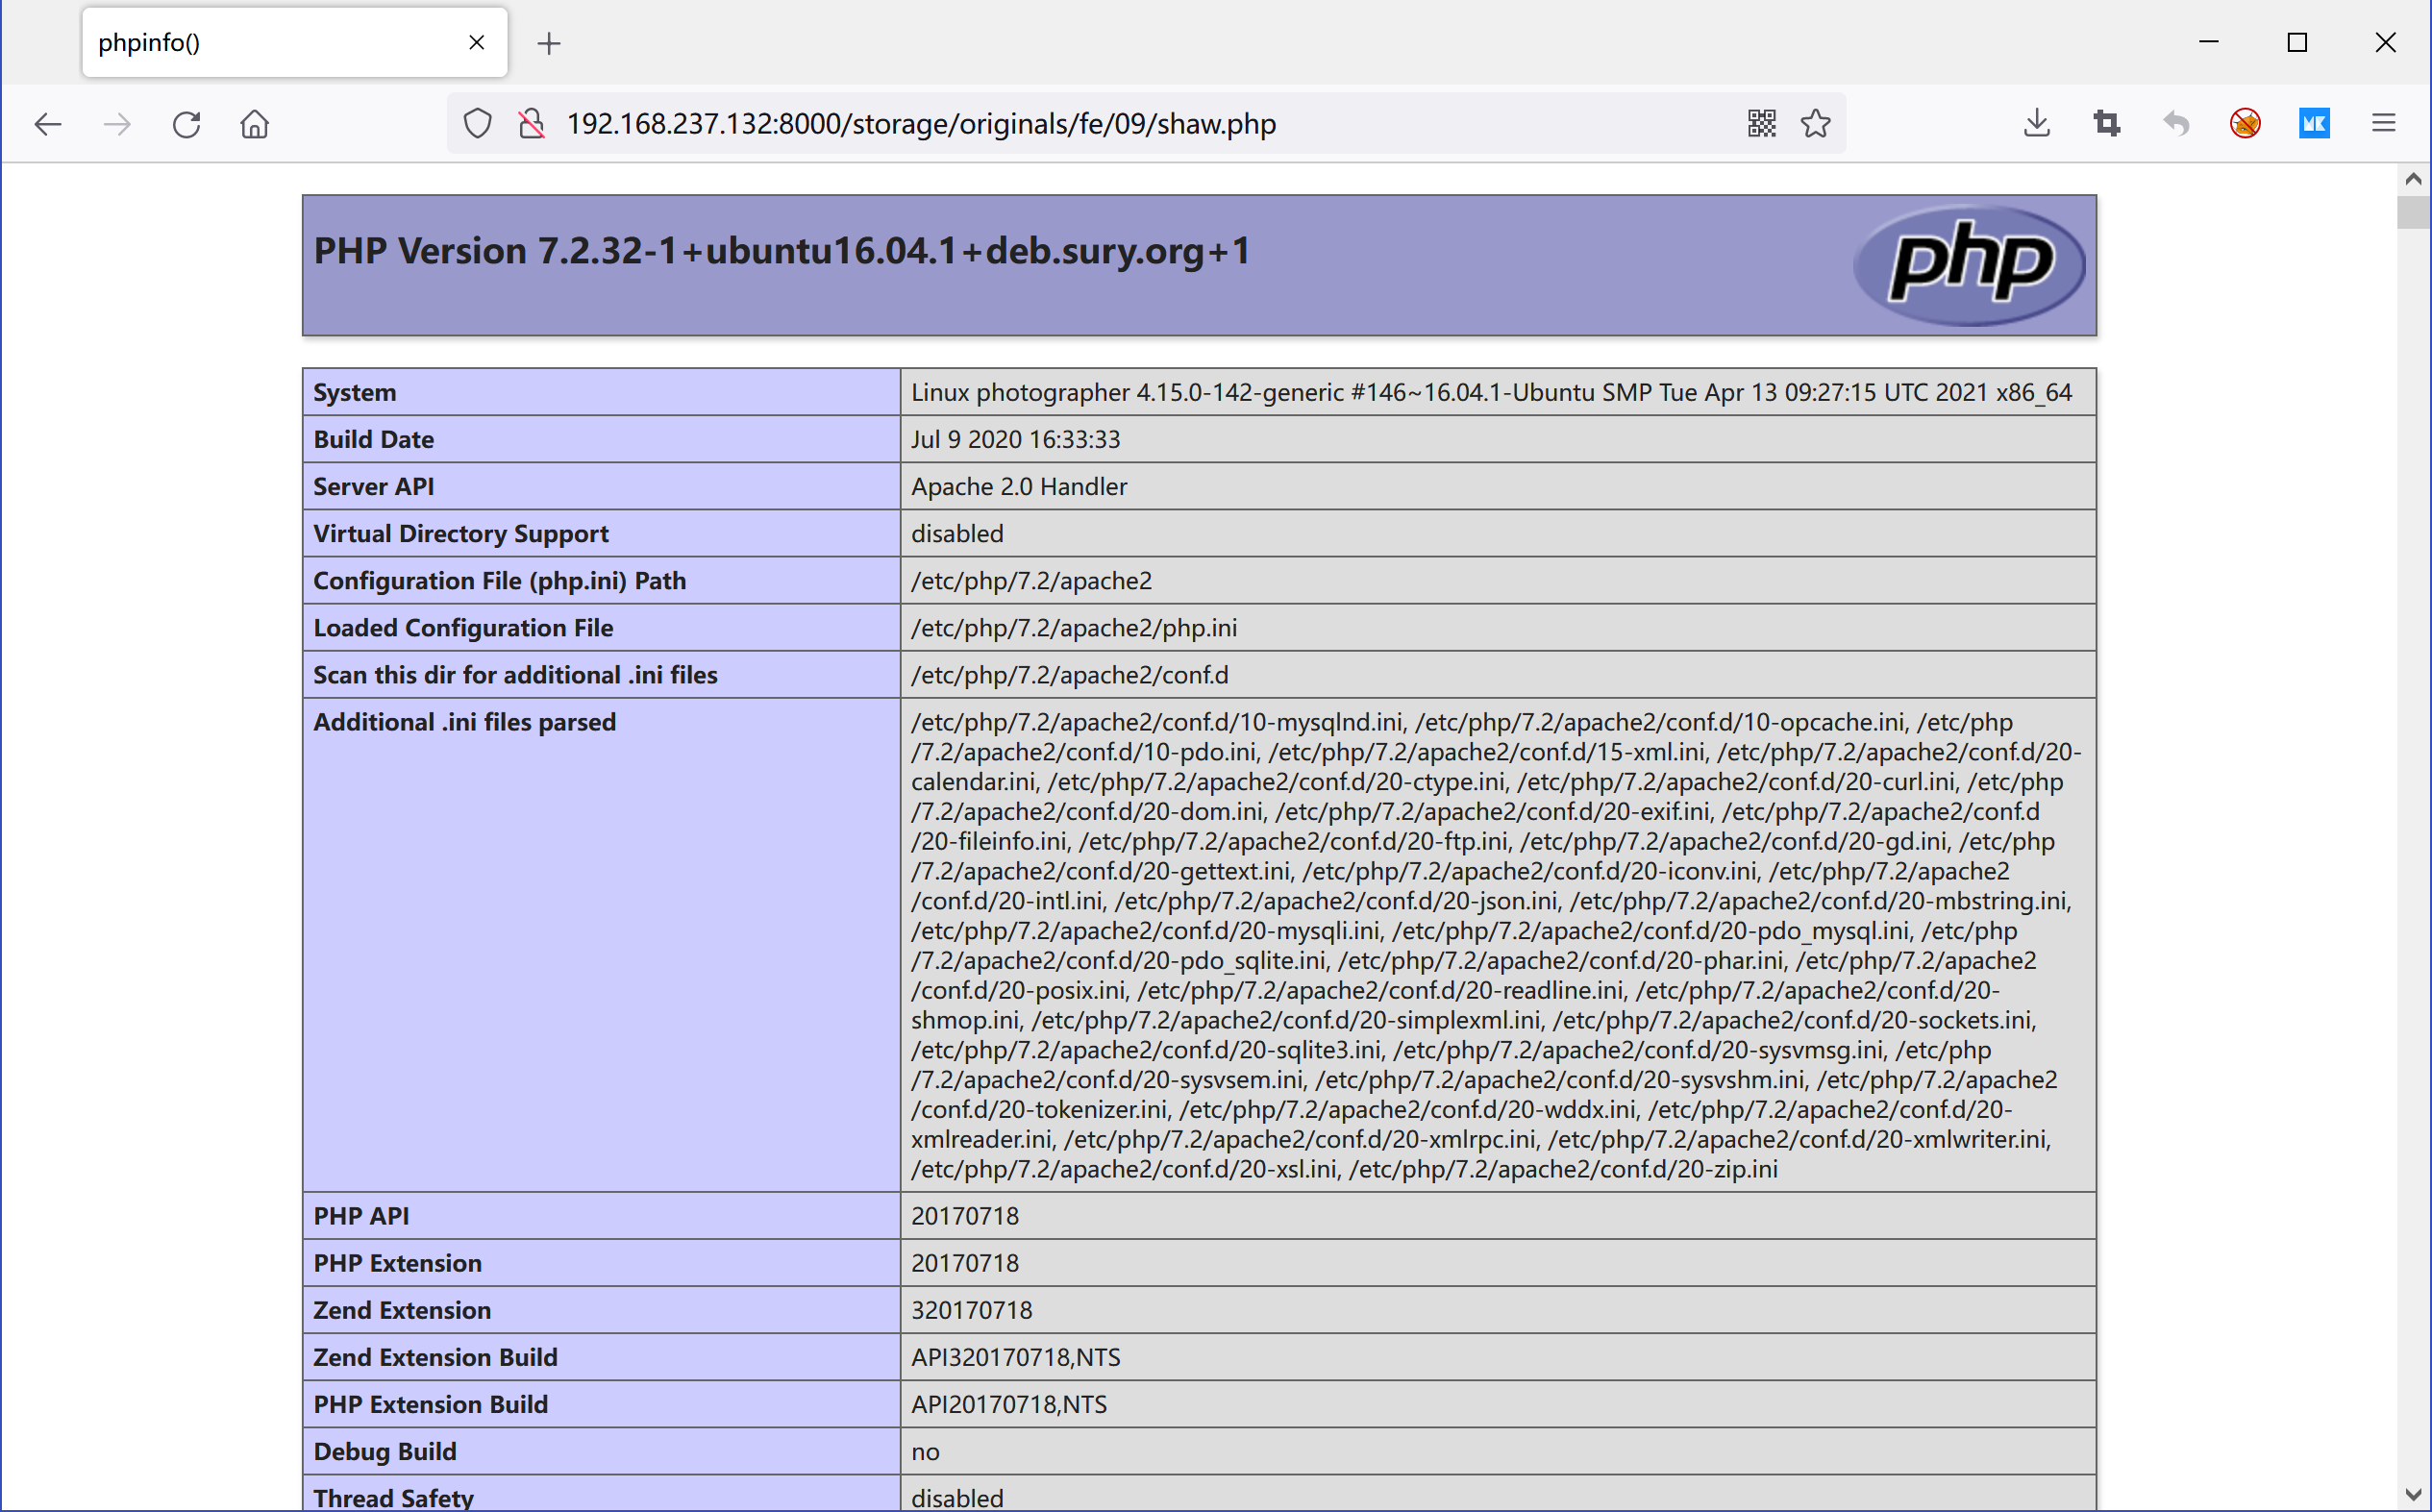2432x1512 pixels.
Task: Click Configuration File (php.ini) Path label
Action: point(499,580)
